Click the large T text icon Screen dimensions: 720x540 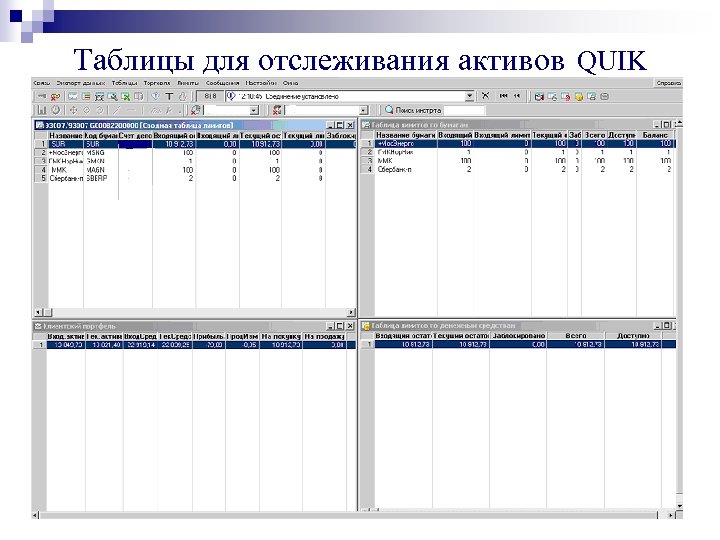tap(169, 96)
